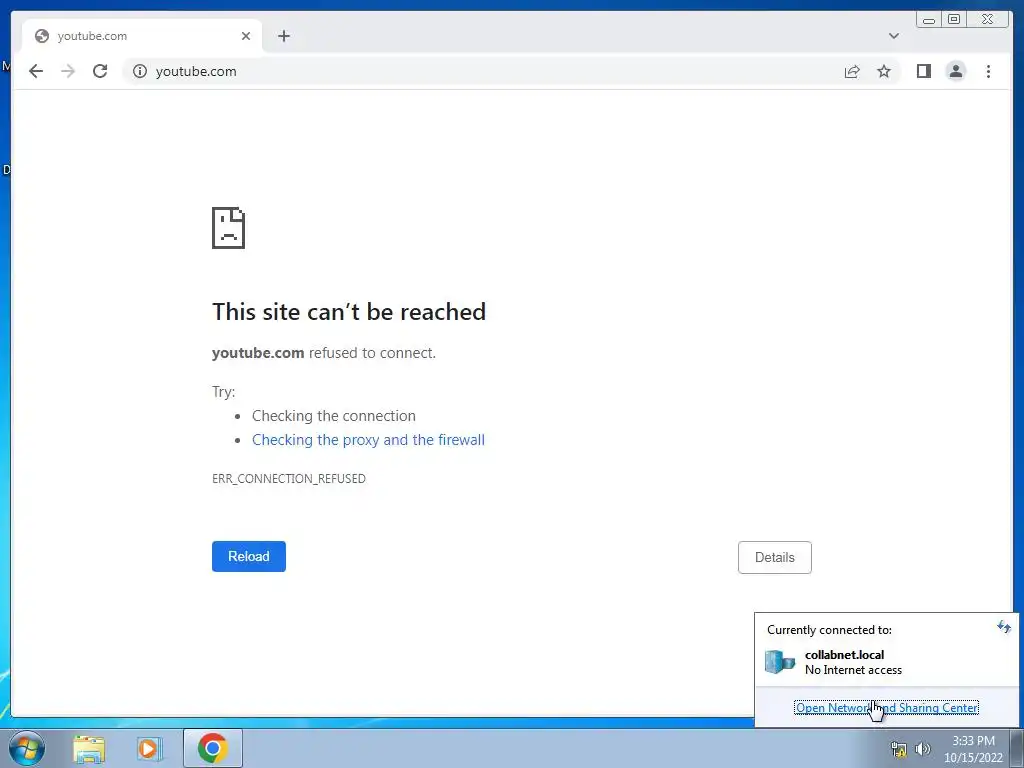Close the youtube.com tab
Screen dimensions: 1024x768
[246, 36]
